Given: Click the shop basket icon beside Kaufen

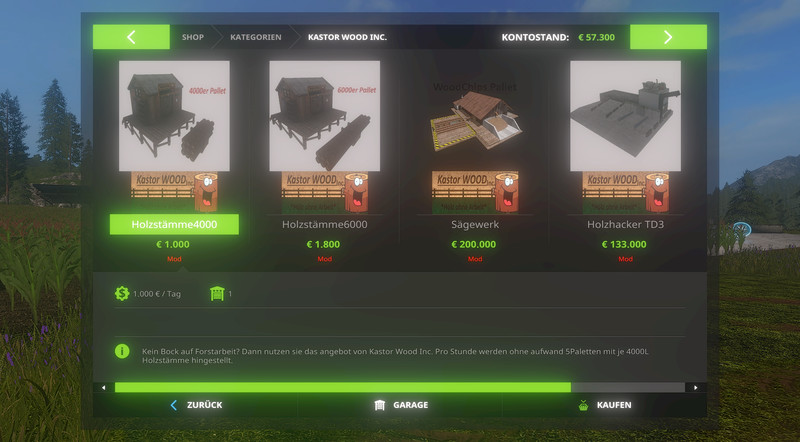Looking at the screenshot, I should point(584,405).
